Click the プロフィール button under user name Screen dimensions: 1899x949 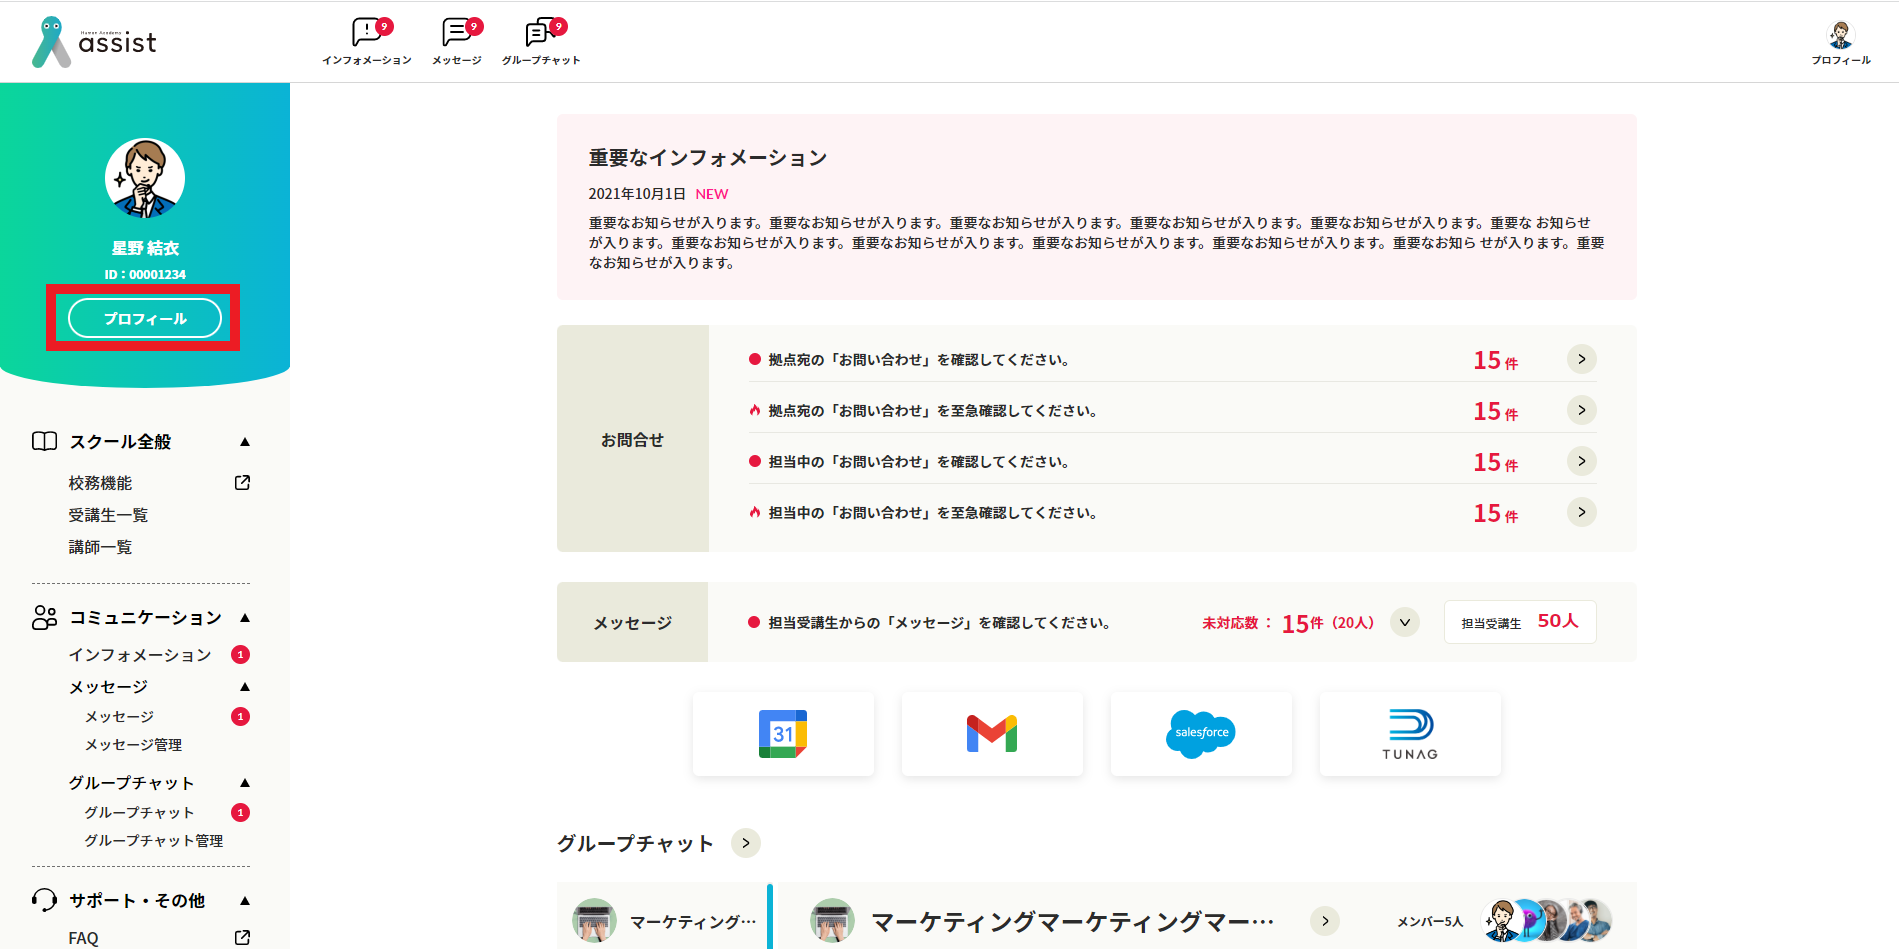[x=145, y=319]
